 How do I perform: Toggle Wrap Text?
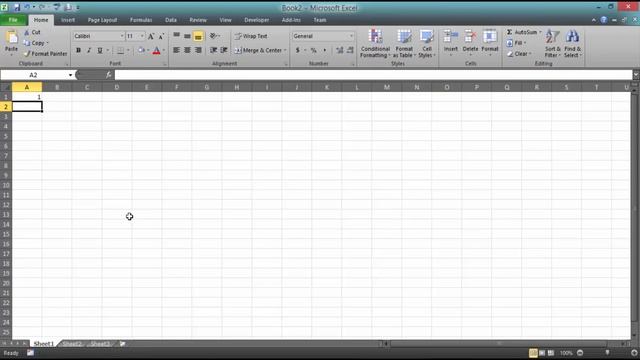click(x=251, y=36)
